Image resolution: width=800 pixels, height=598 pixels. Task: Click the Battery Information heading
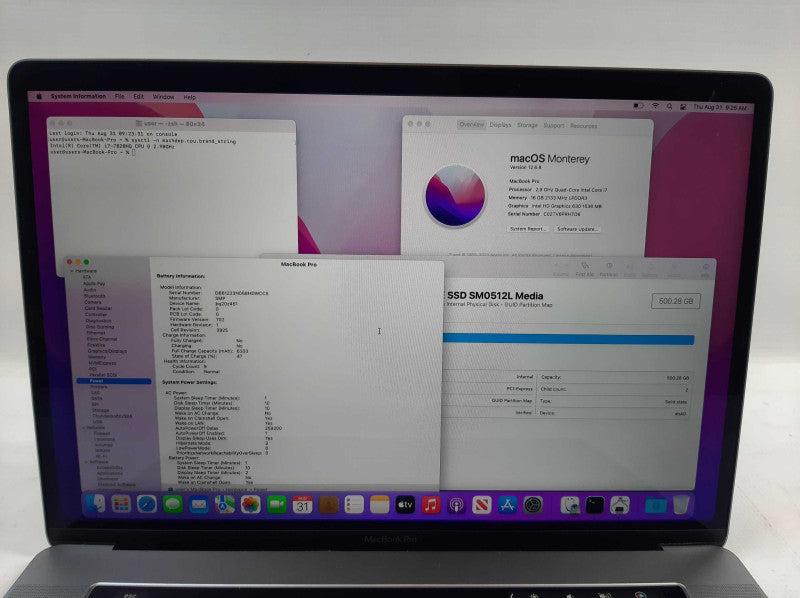point(181,276)
